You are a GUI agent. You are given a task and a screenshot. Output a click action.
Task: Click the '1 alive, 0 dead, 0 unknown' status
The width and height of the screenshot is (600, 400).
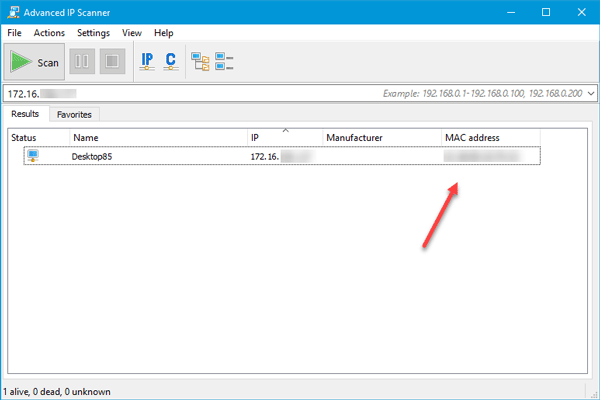click(57, 392)
